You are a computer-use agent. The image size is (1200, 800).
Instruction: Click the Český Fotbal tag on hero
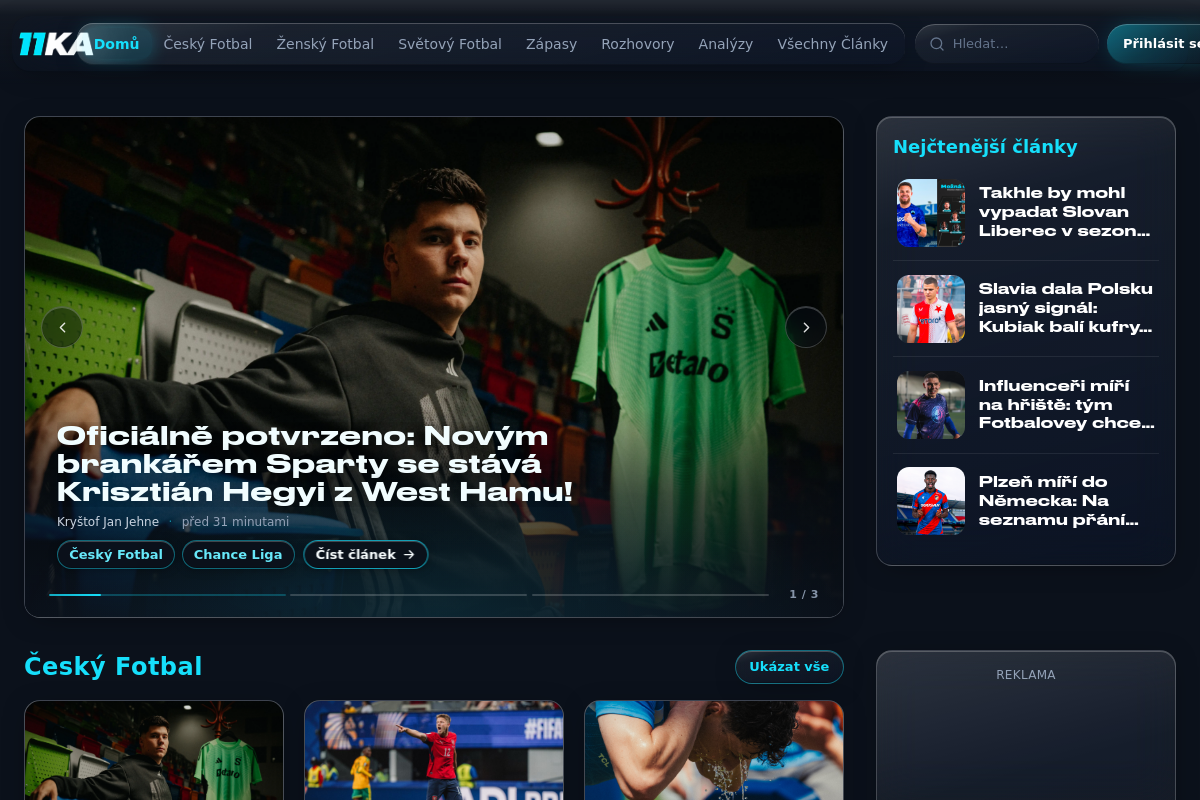116,555
